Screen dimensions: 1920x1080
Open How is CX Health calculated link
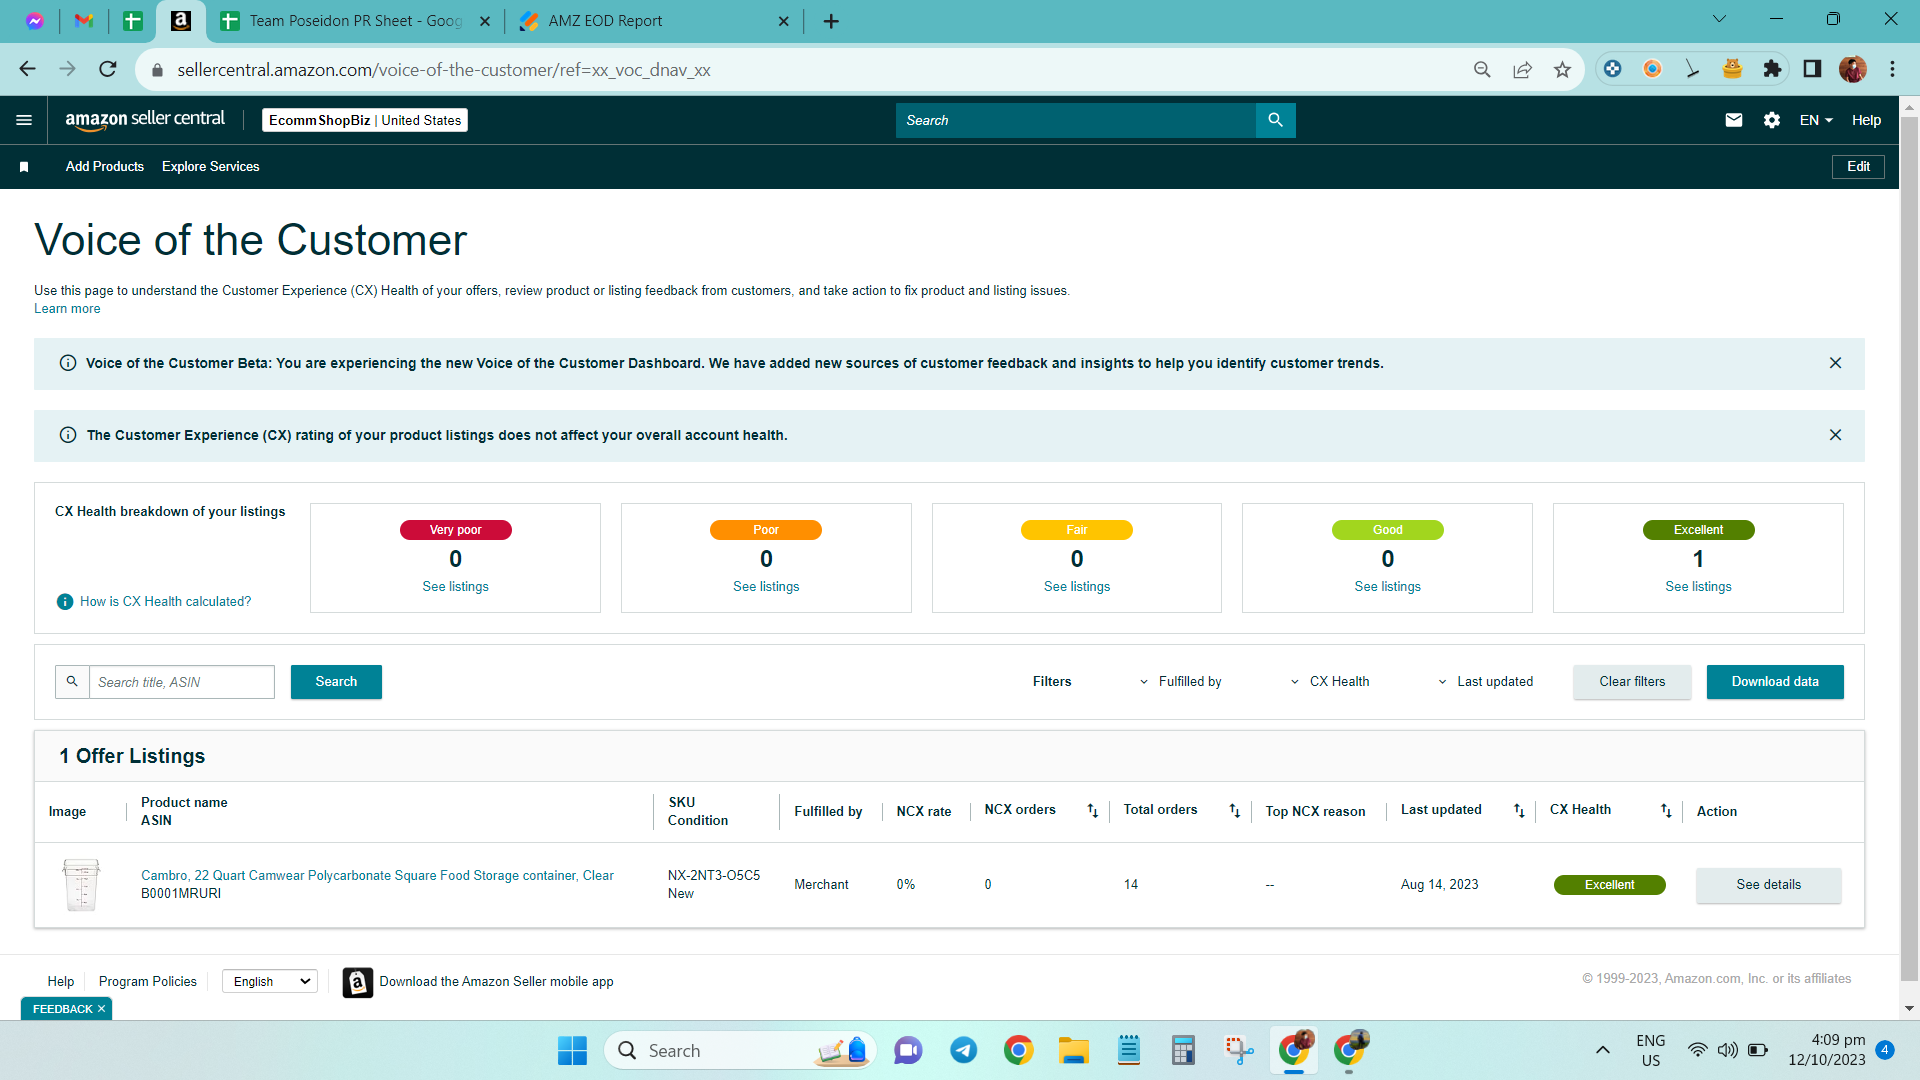(165, 602)
